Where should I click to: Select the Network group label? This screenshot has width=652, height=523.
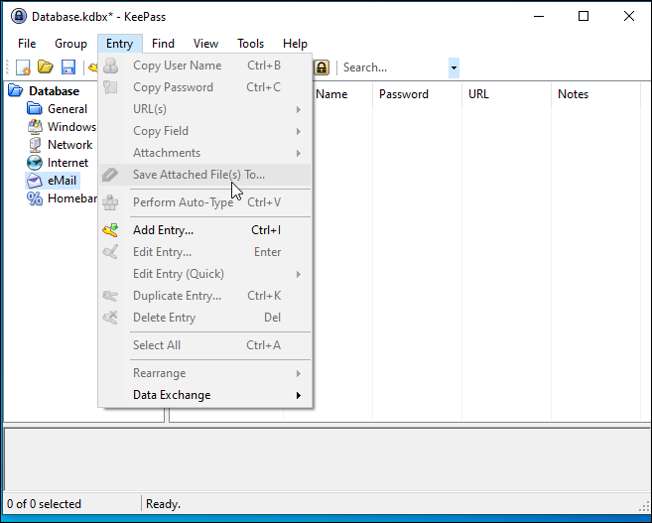click(x=70, y=145)
